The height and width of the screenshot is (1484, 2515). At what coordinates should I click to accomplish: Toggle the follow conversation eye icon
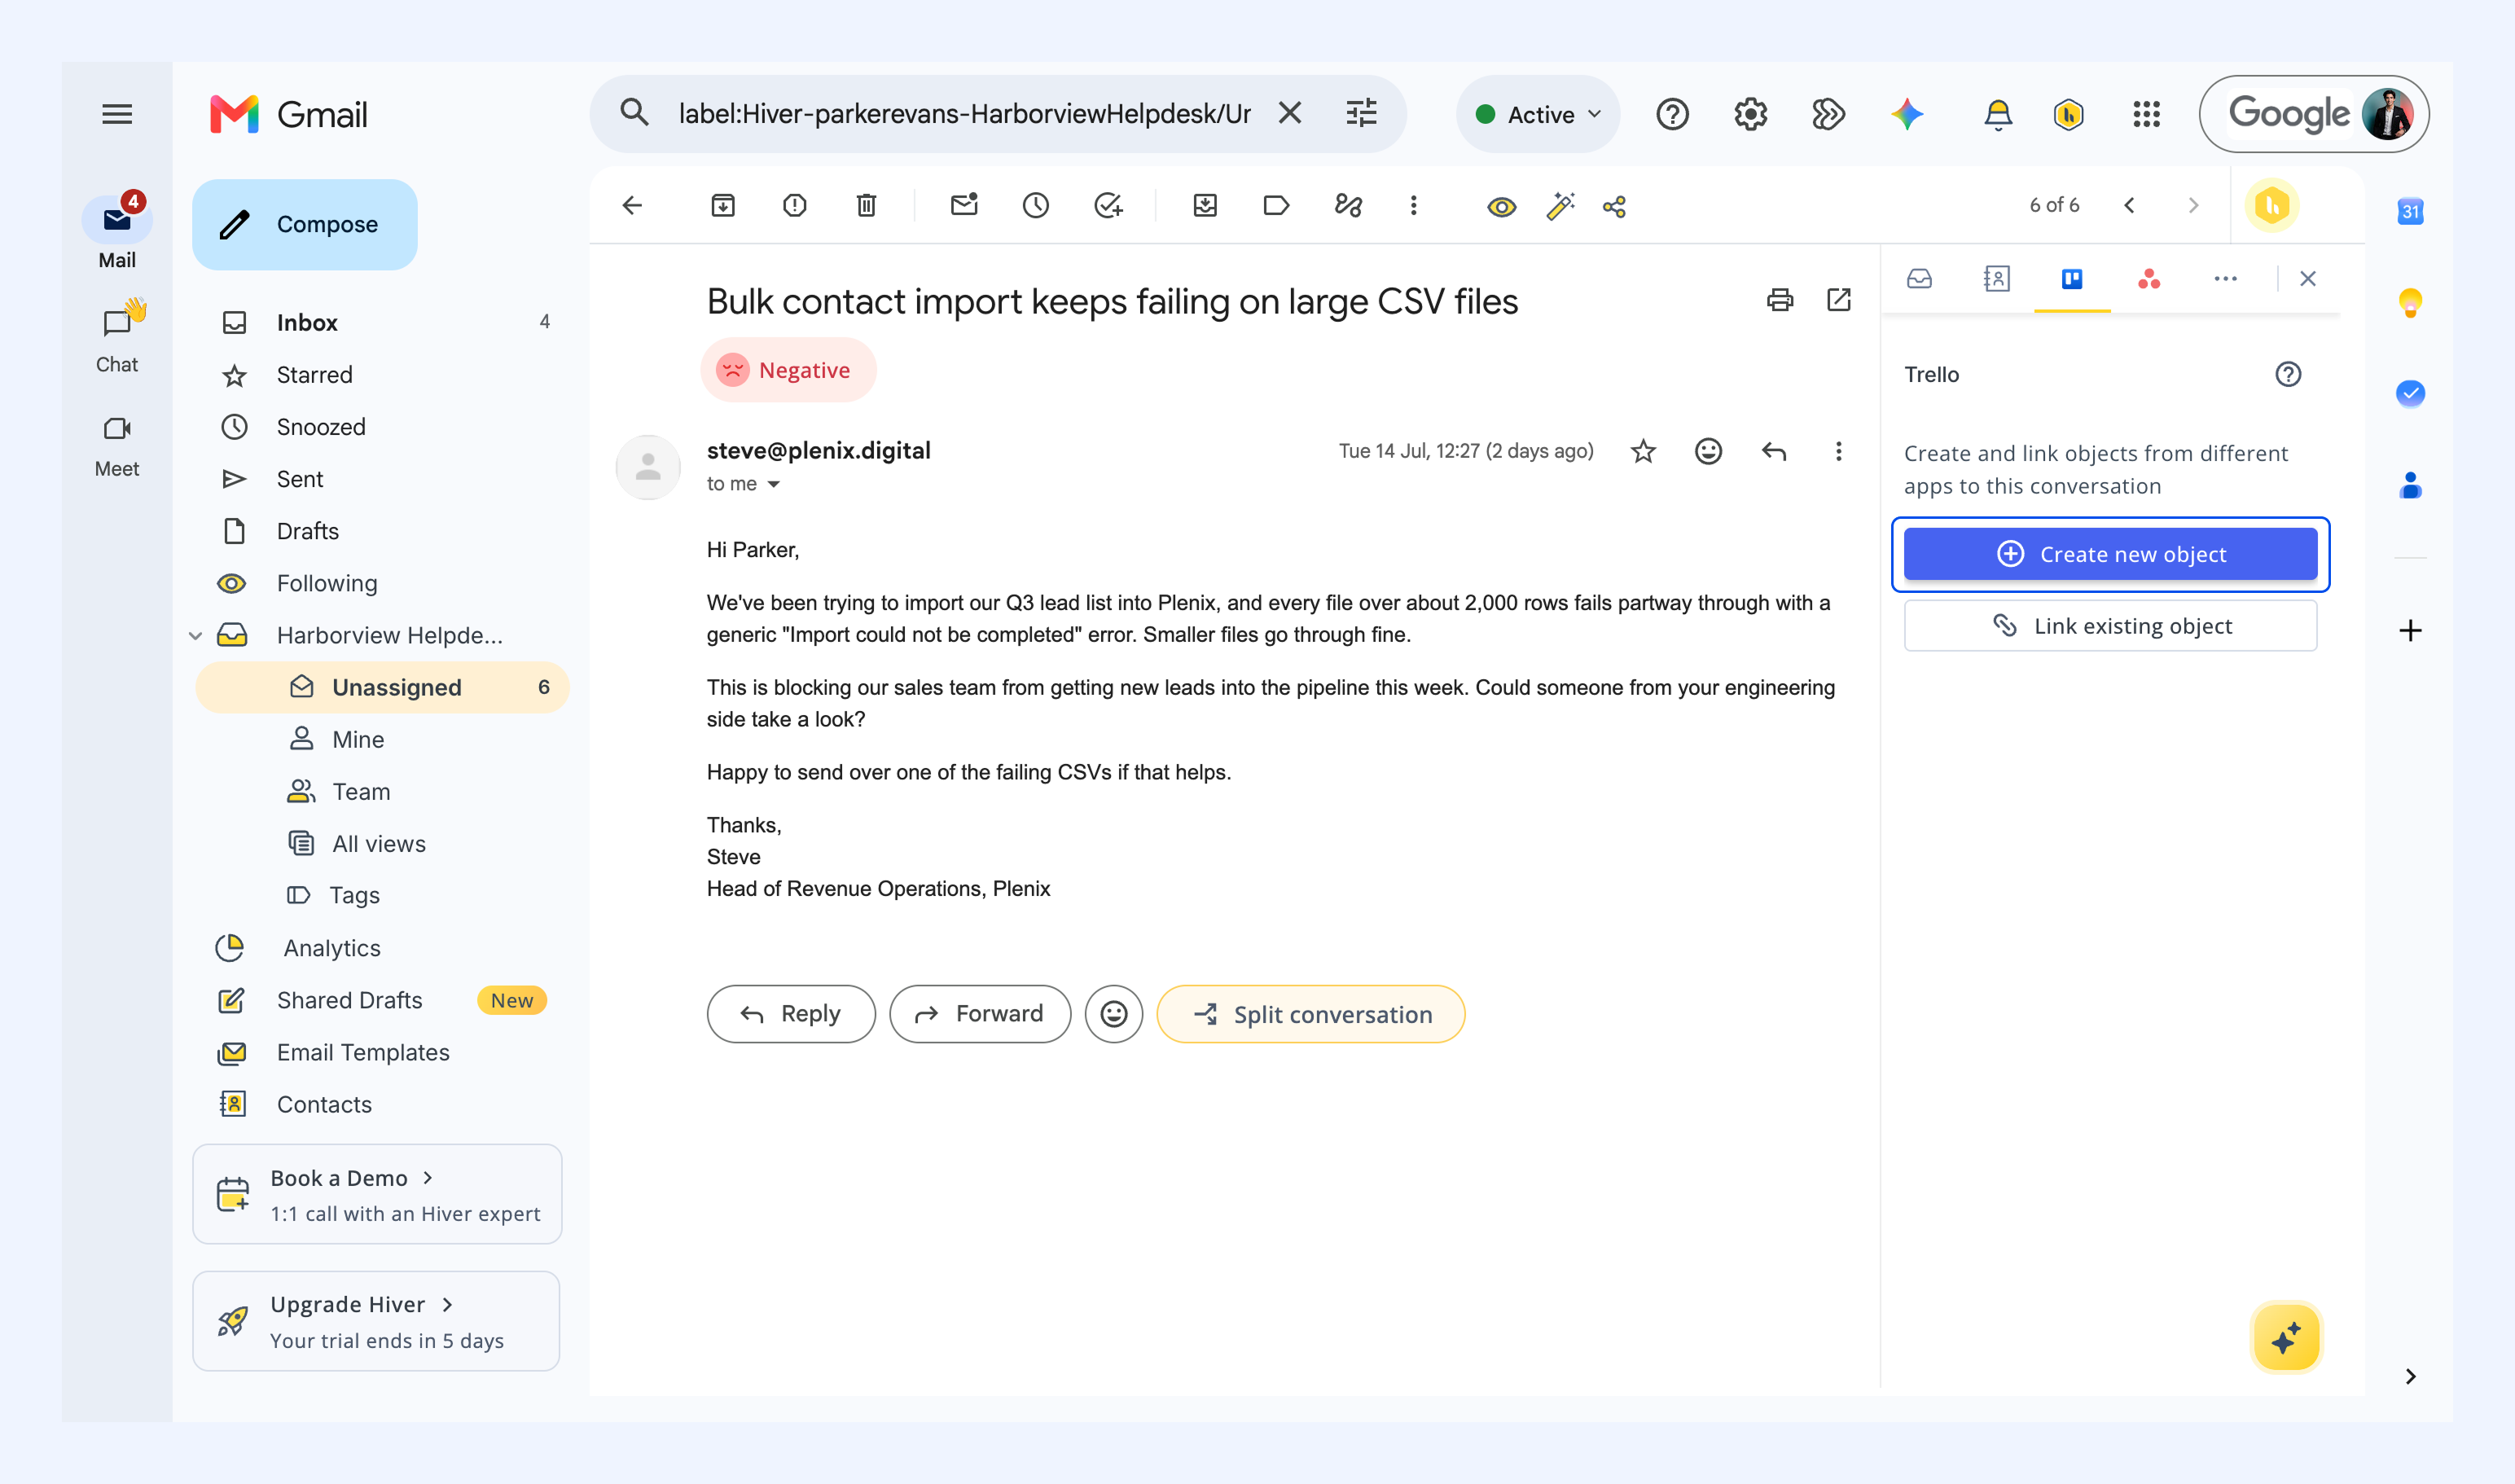click(x=1502, y=206)
